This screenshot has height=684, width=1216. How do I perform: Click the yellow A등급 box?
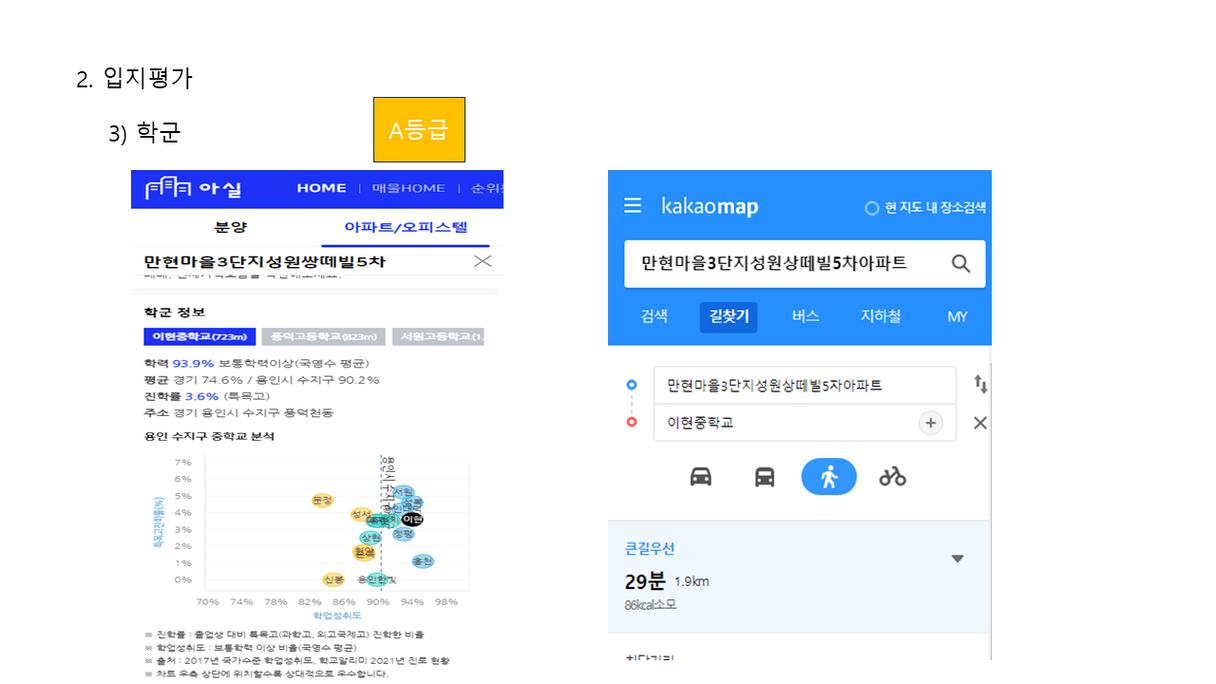click(x=419, y=129)
